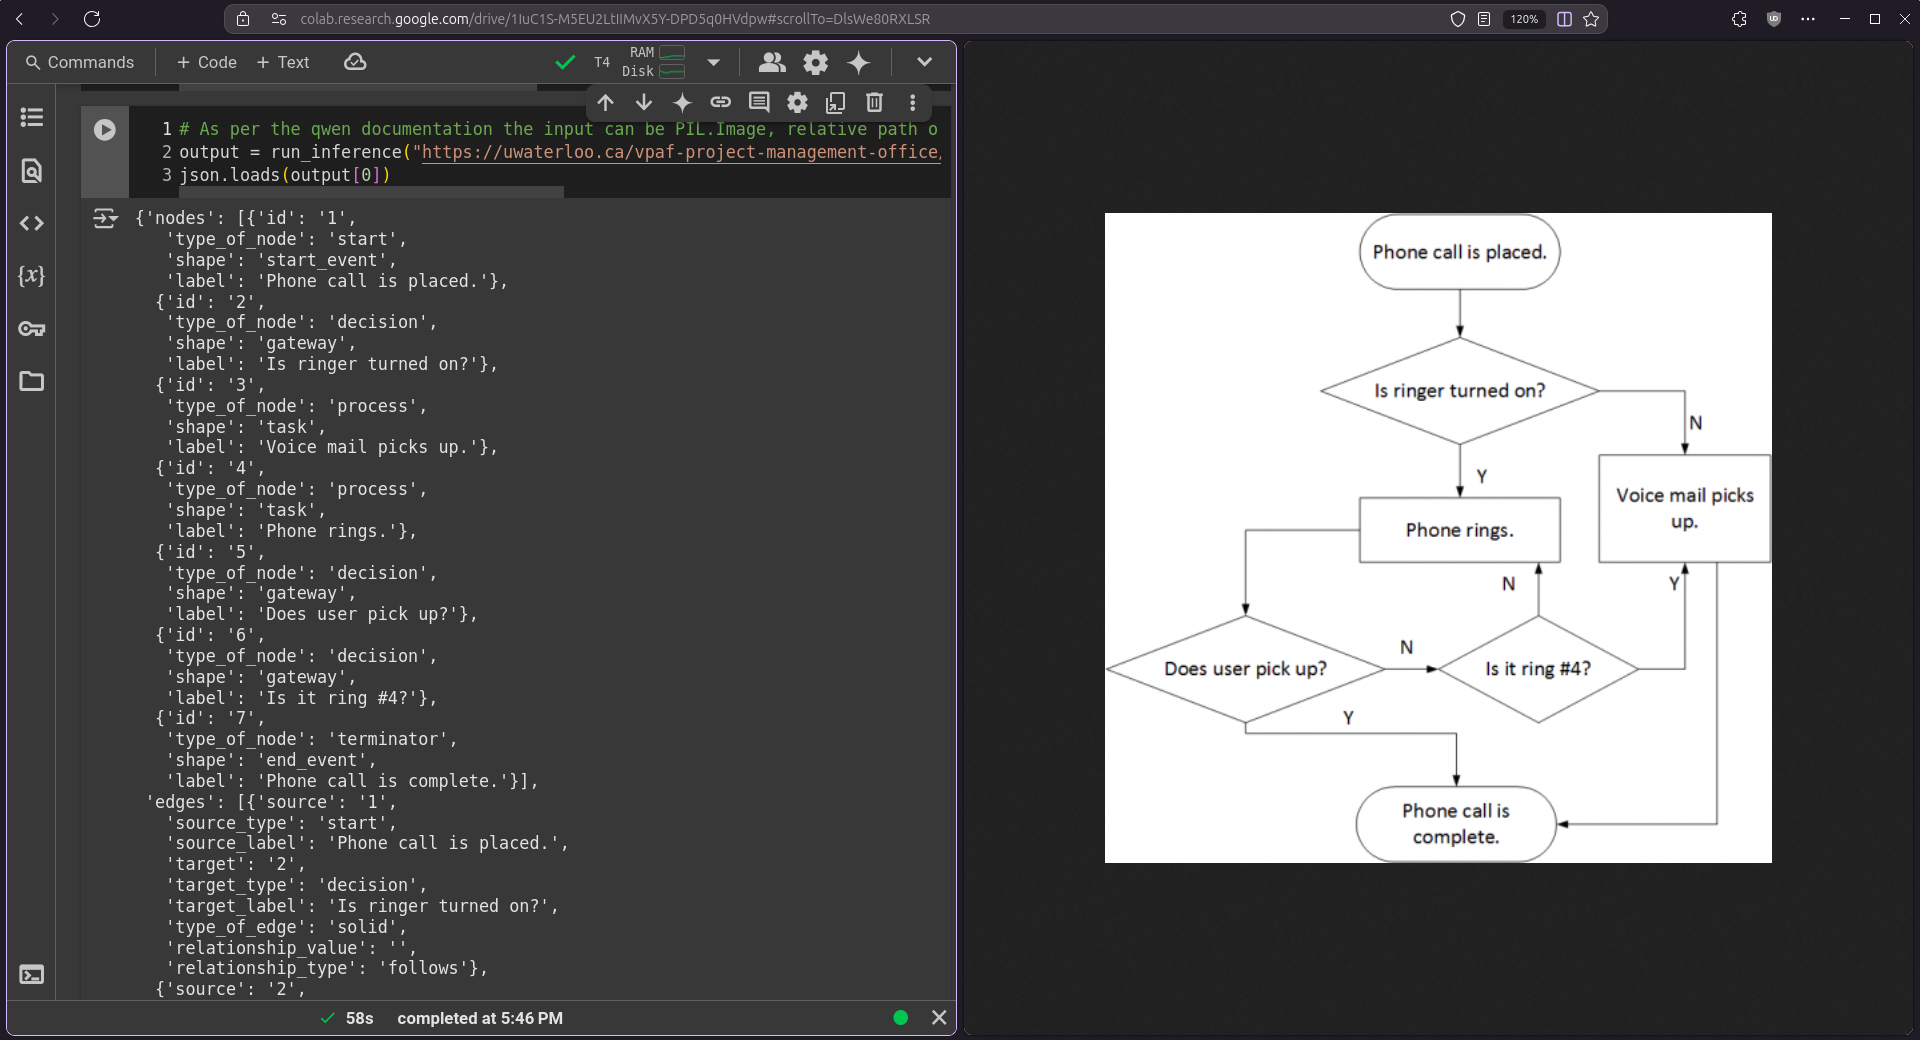The height and width of the screenshot is (1040, 1920).
Task: Toggle the cell output actions icon
Action: pos(105,219)
